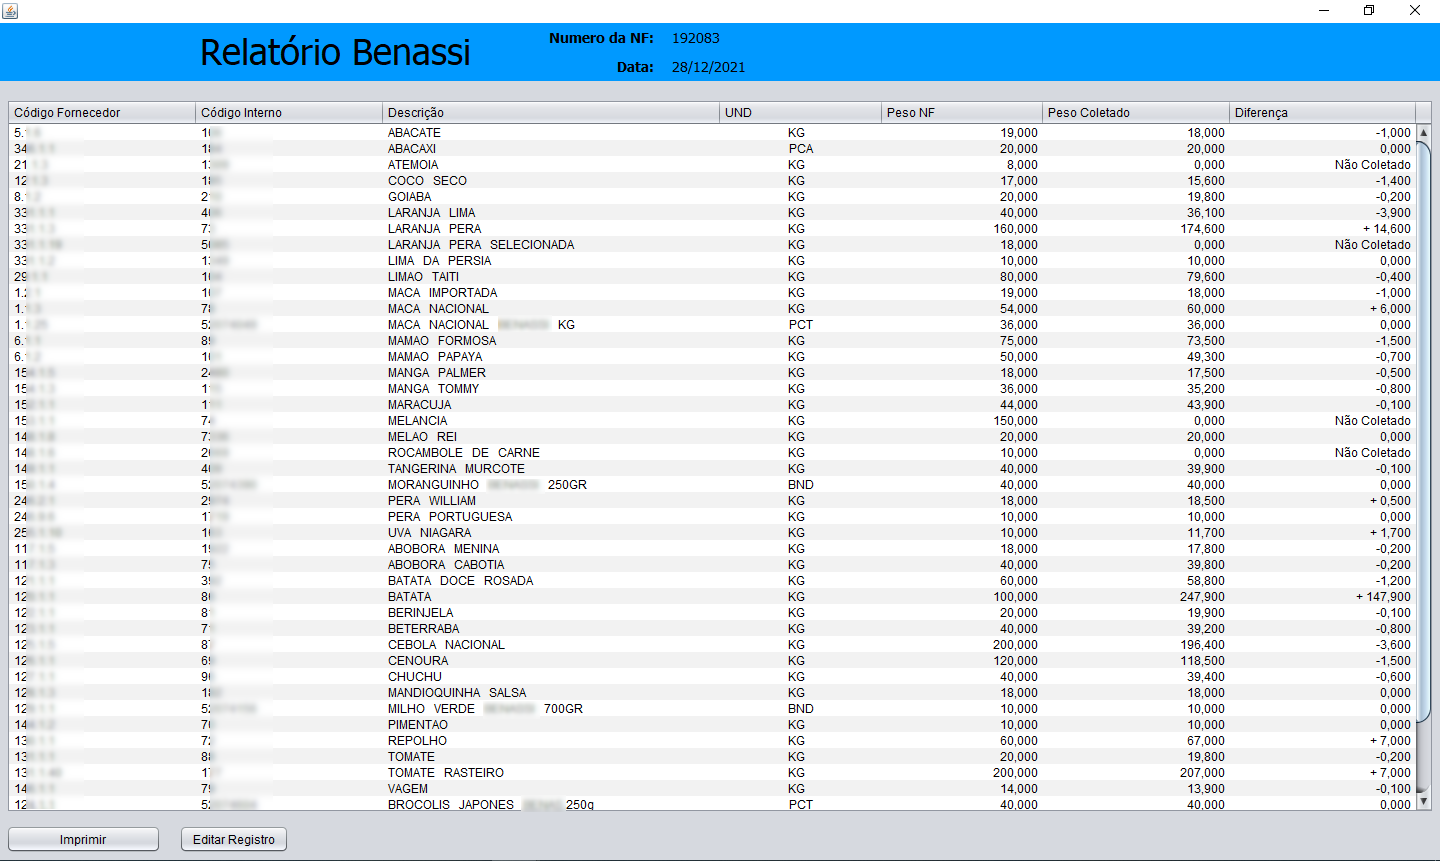Select the BETERRABA row
Screen dimensions: 1440x861
click(x=712, y=629)
